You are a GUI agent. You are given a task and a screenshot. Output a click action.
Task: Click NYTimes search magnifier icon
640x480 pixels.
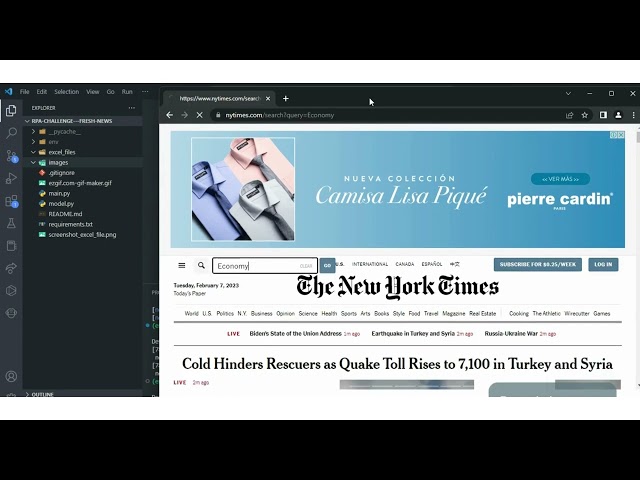[201, 265]
